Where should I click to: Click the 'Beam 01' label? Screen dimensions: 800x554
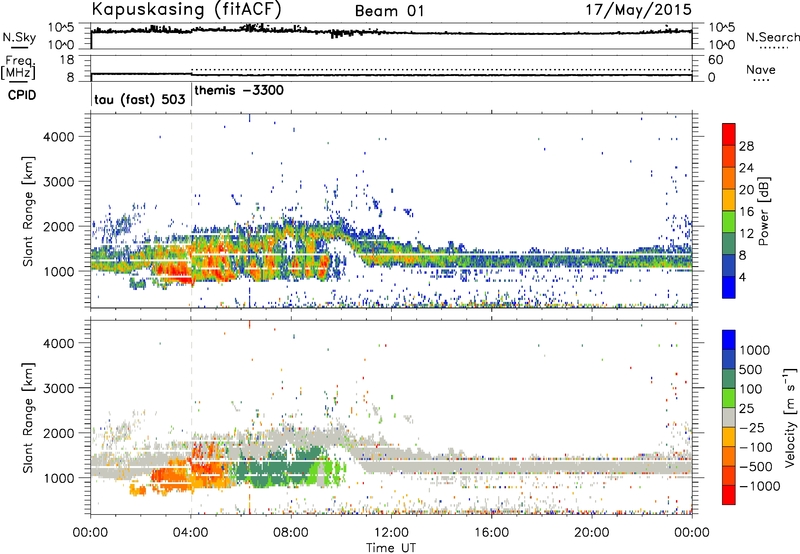(389, 11)
